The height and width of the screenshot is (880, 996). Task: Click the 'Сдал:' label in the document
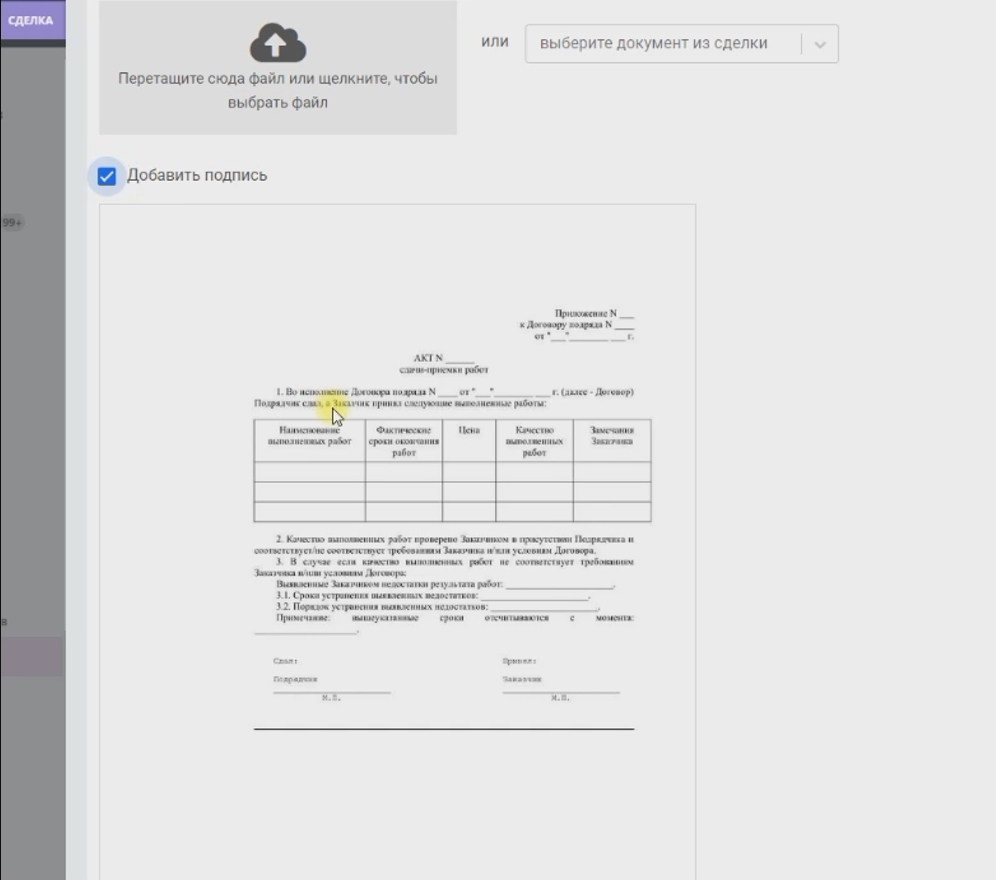285,661
